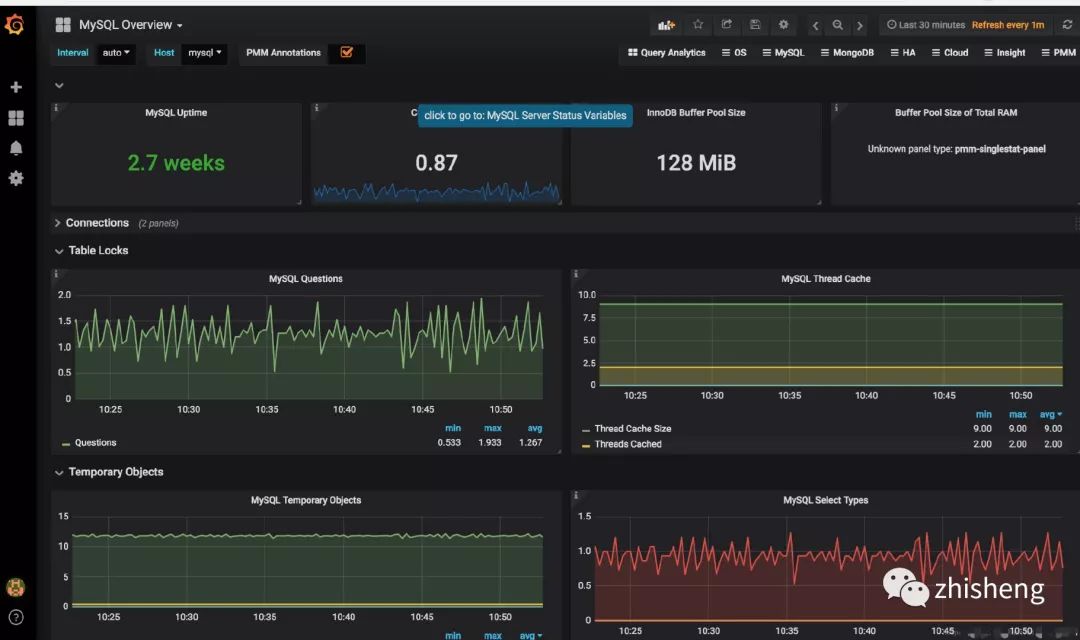Save the dashboard with disk icon
Screen dimensions: 1080x640
(755, 25)
